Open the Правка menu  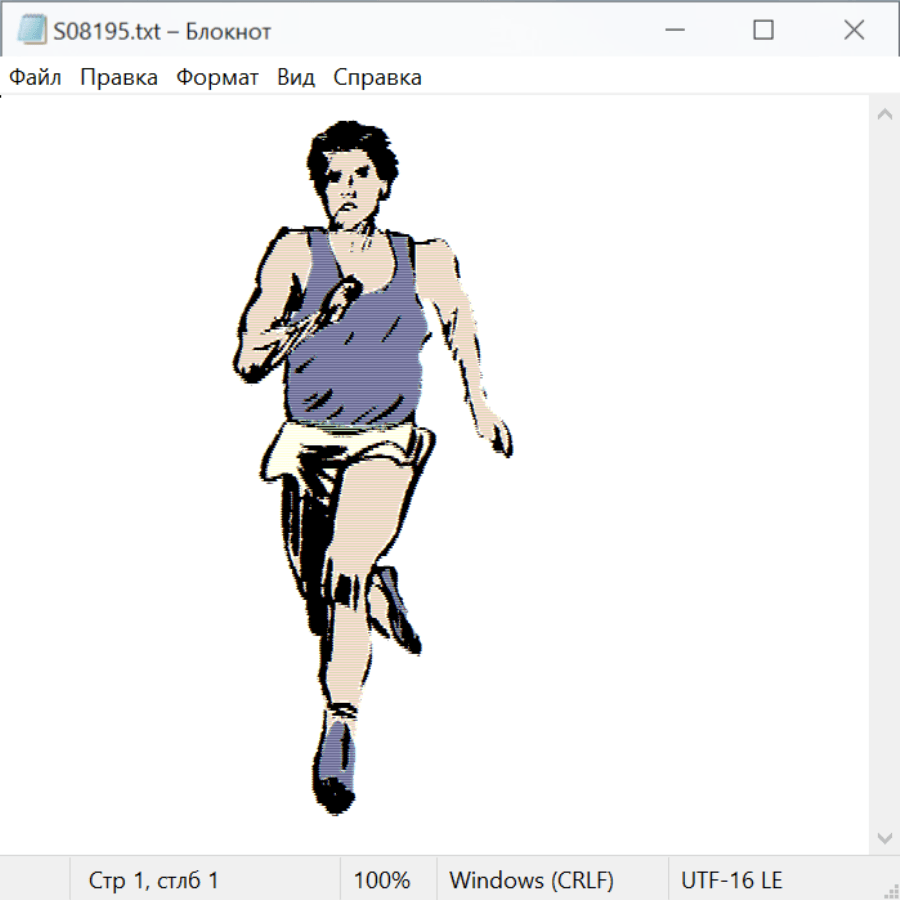pyautogui.click(x=119, y=78)
